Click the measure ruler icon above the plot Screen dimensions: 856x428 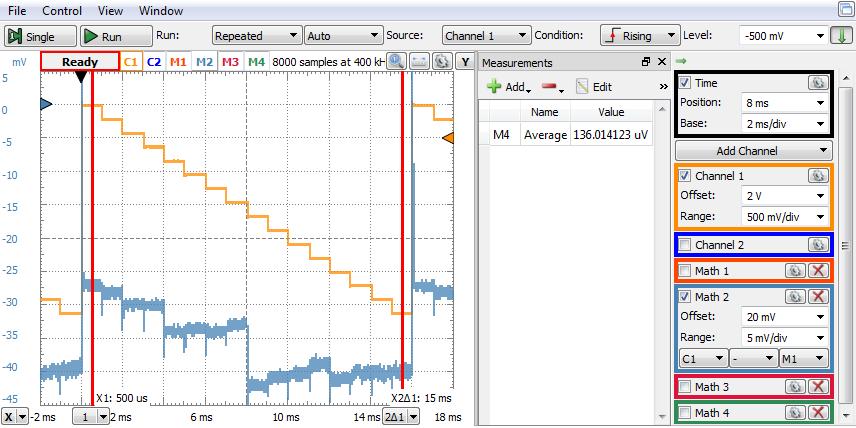pyautogui.click(x=418, y=62)
